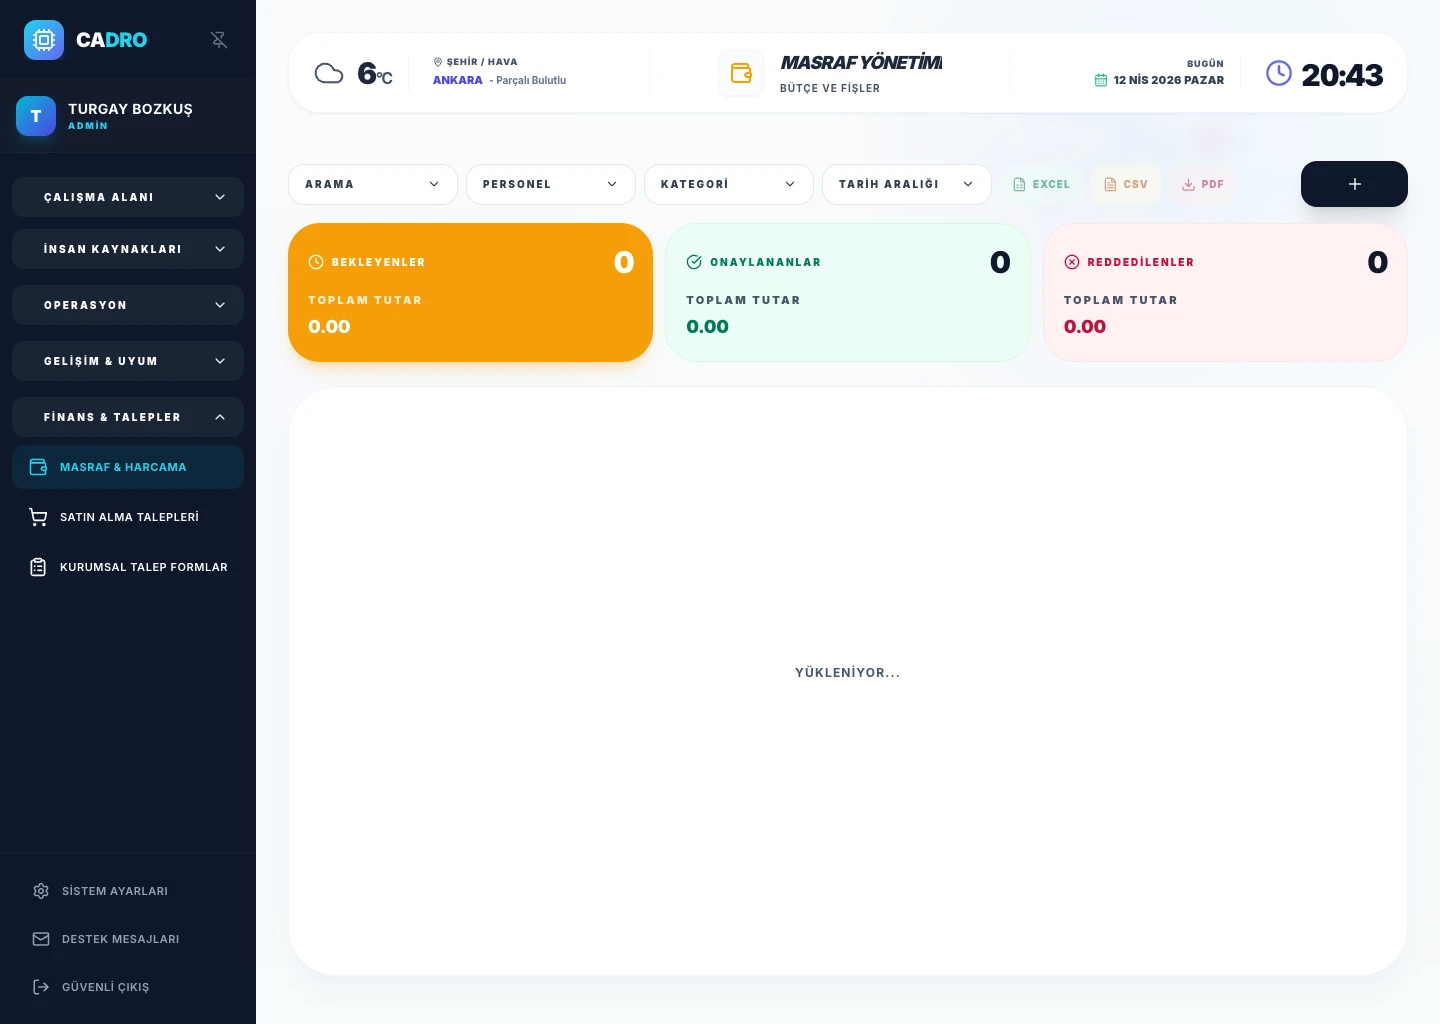Click the gear icon for Sistem Ayarları
Viewport: 1440px width, 1024px height.
click(41, 891)
